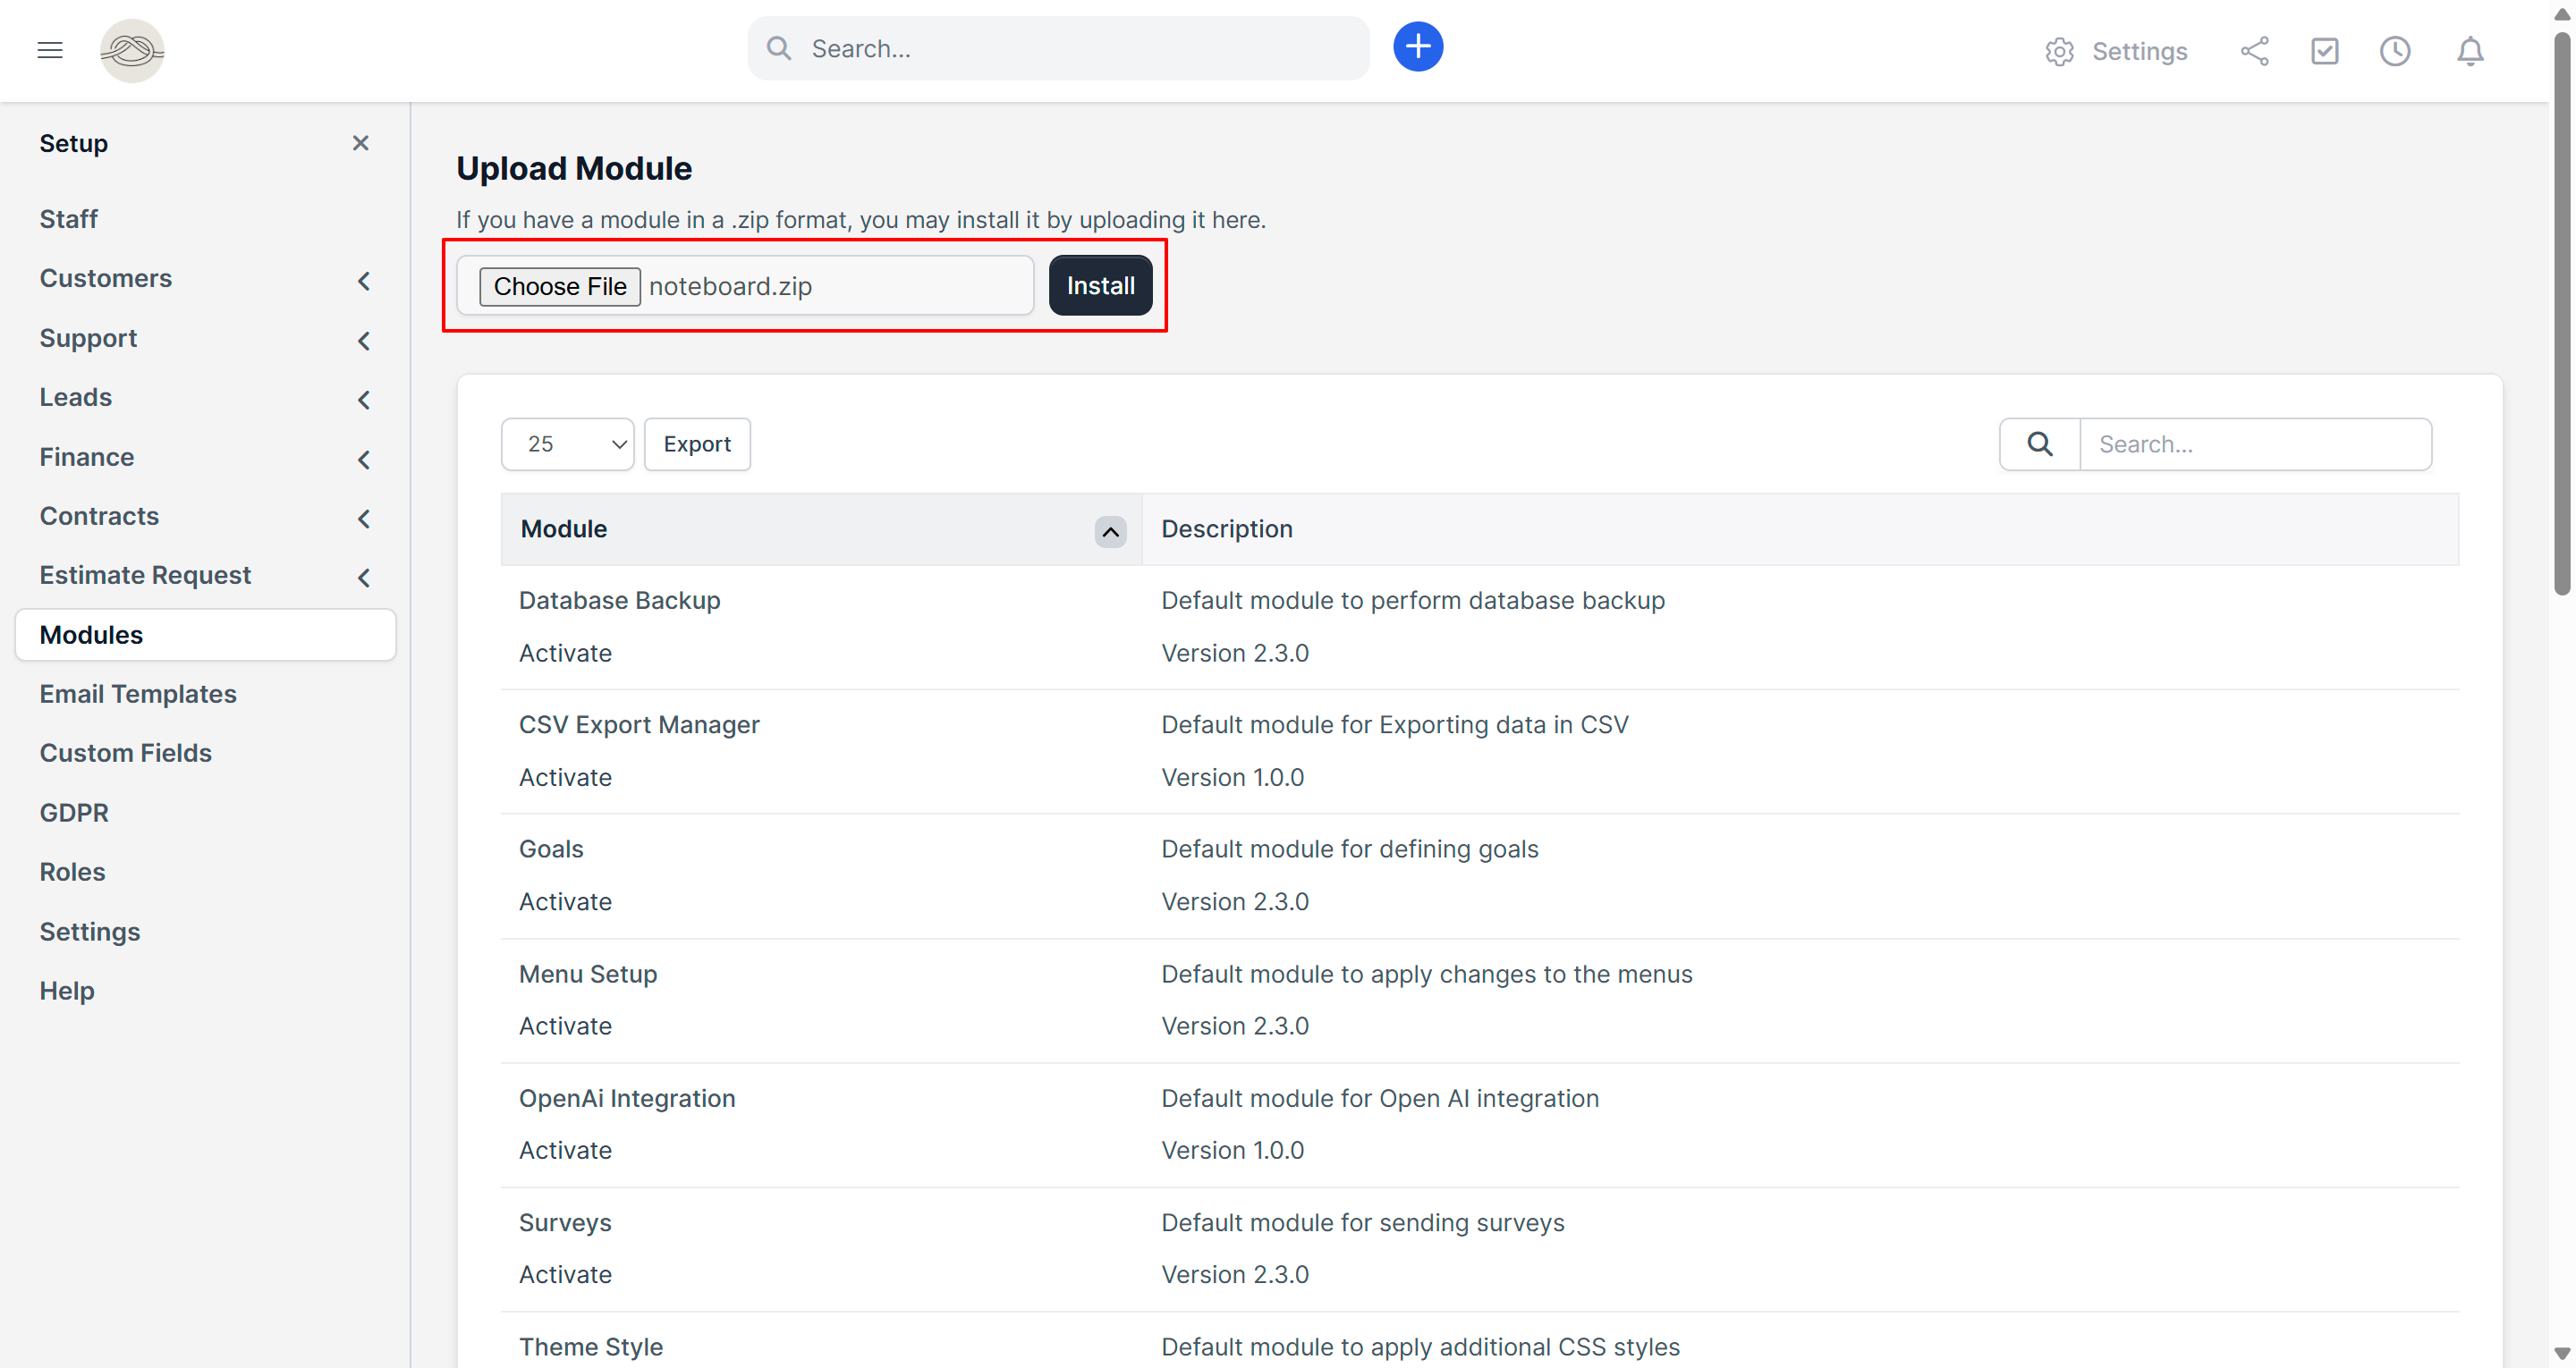Click the blue plus quick-create button

point(1417,47)
